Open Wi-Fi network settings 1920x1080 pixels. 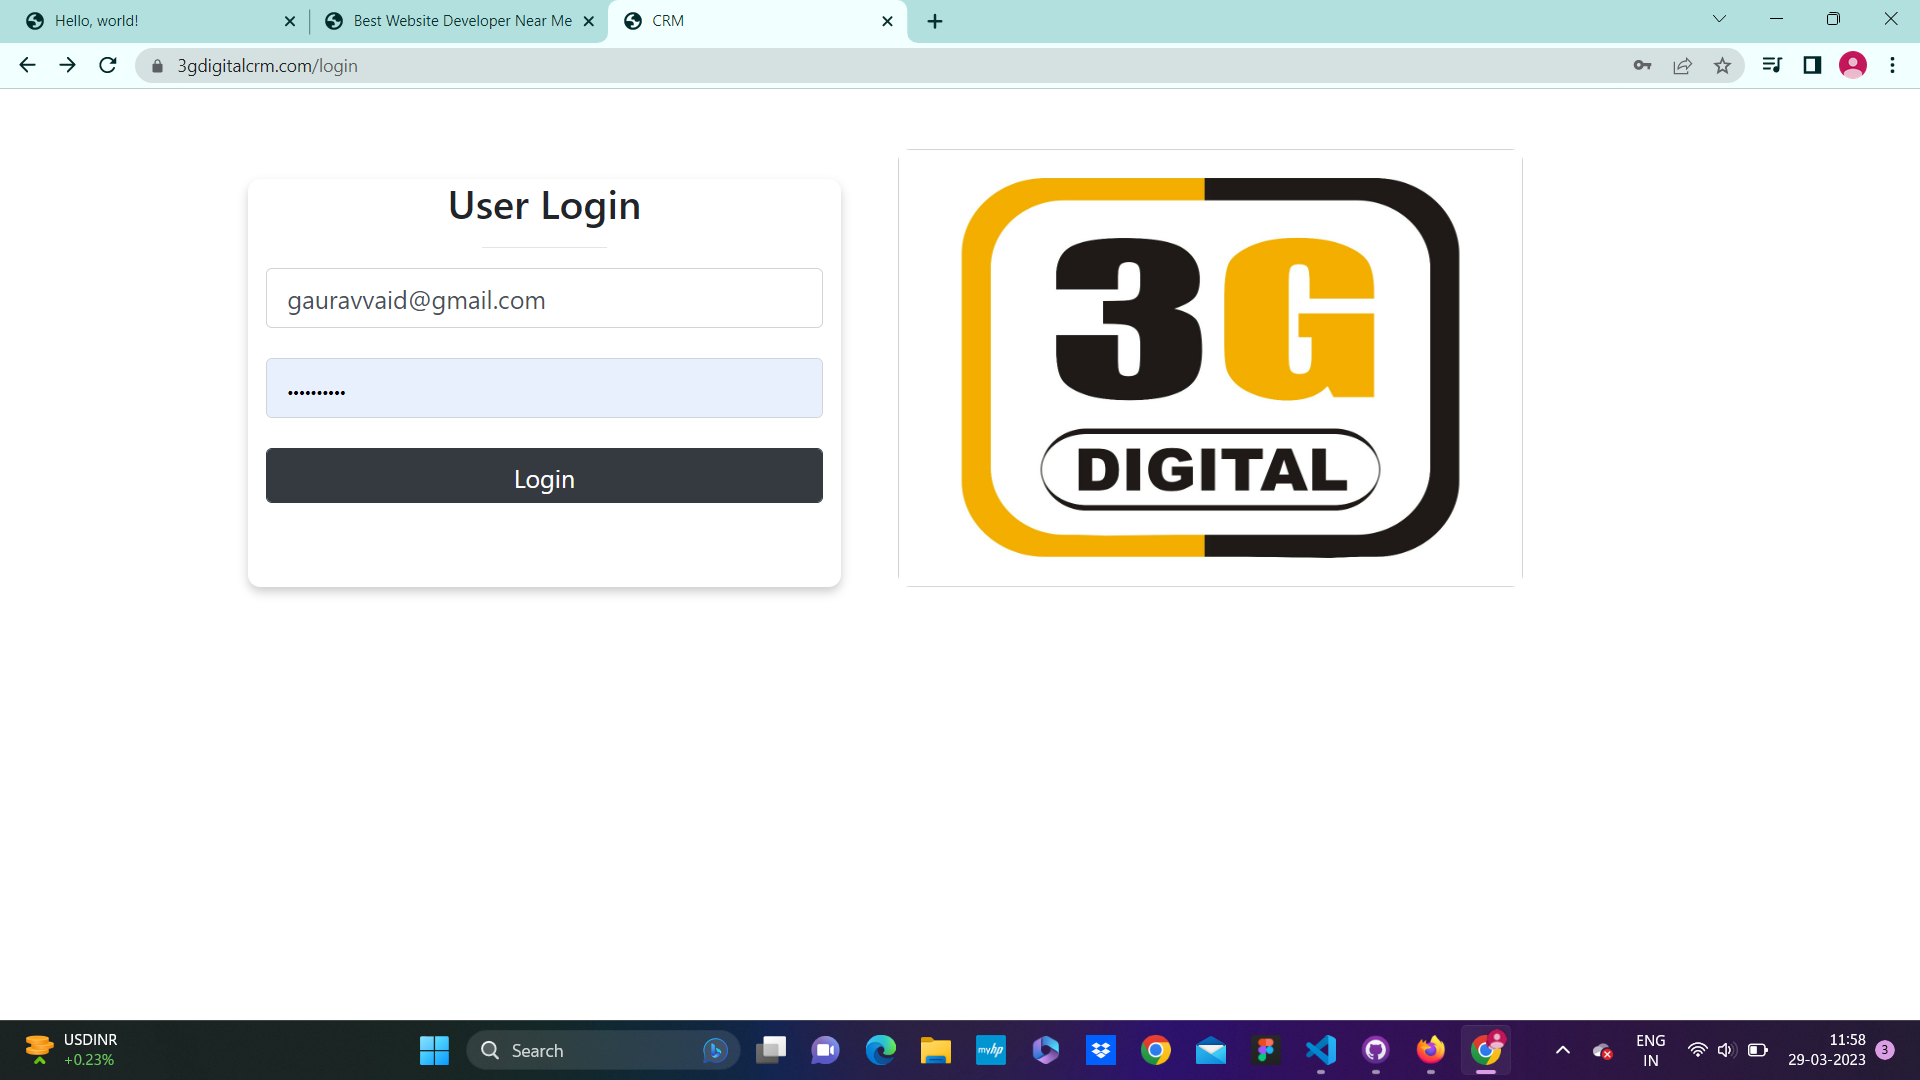[1697, 1050]
